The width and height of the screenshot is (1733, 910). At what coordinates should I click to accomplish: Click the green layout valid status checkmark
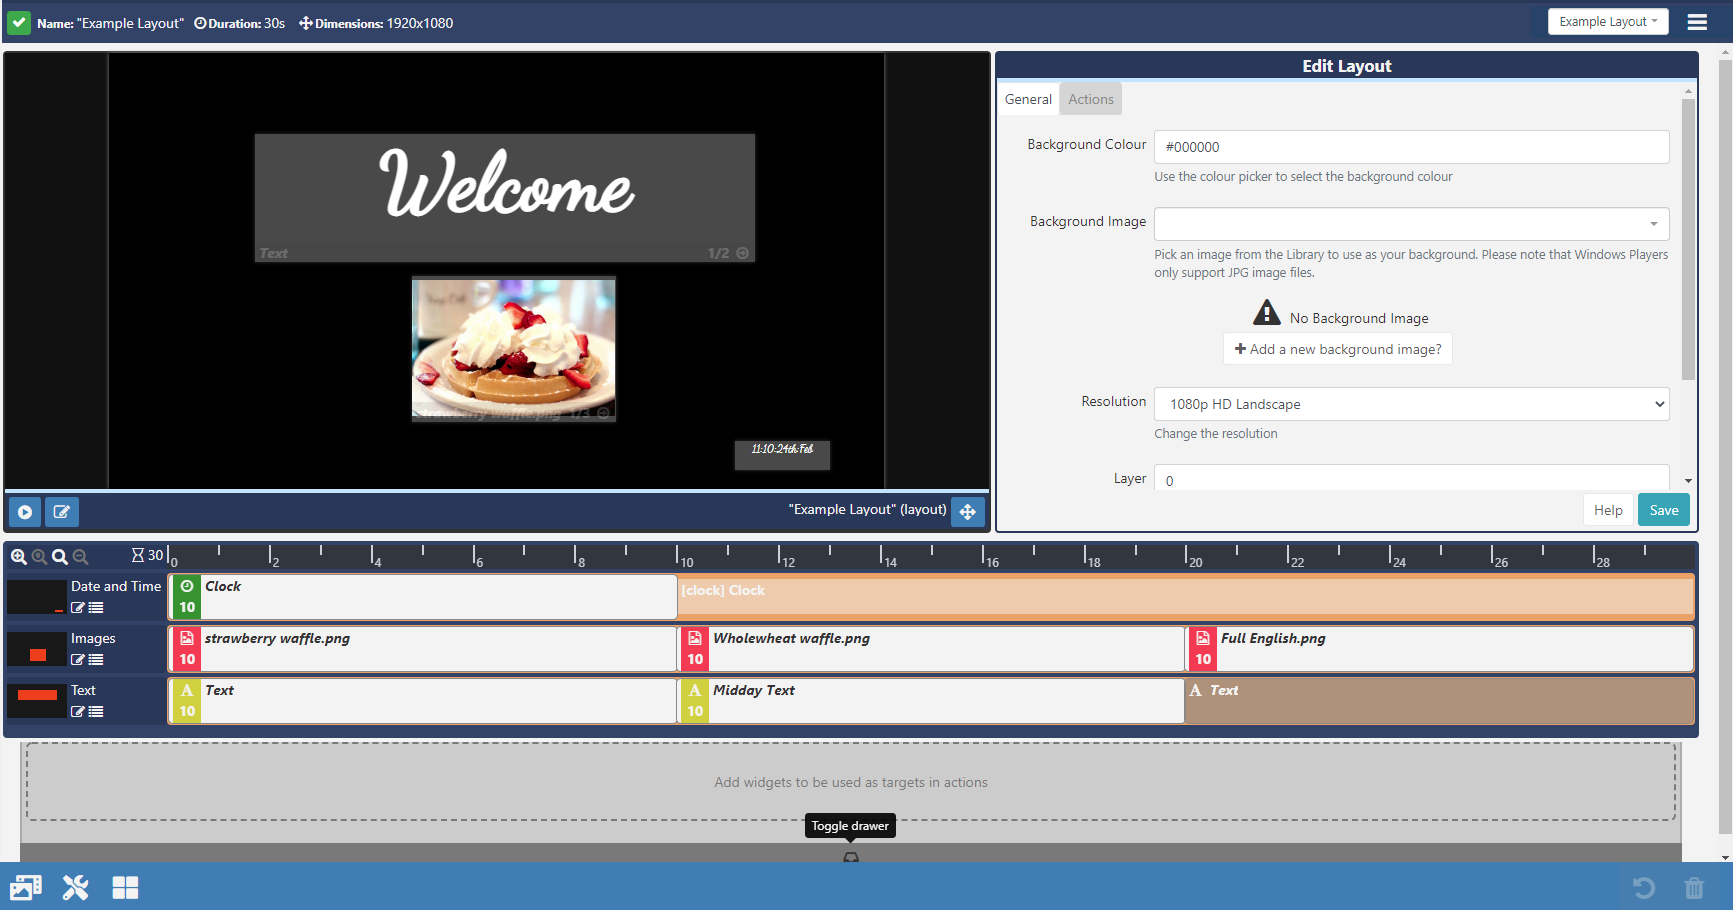coord(19,22)
